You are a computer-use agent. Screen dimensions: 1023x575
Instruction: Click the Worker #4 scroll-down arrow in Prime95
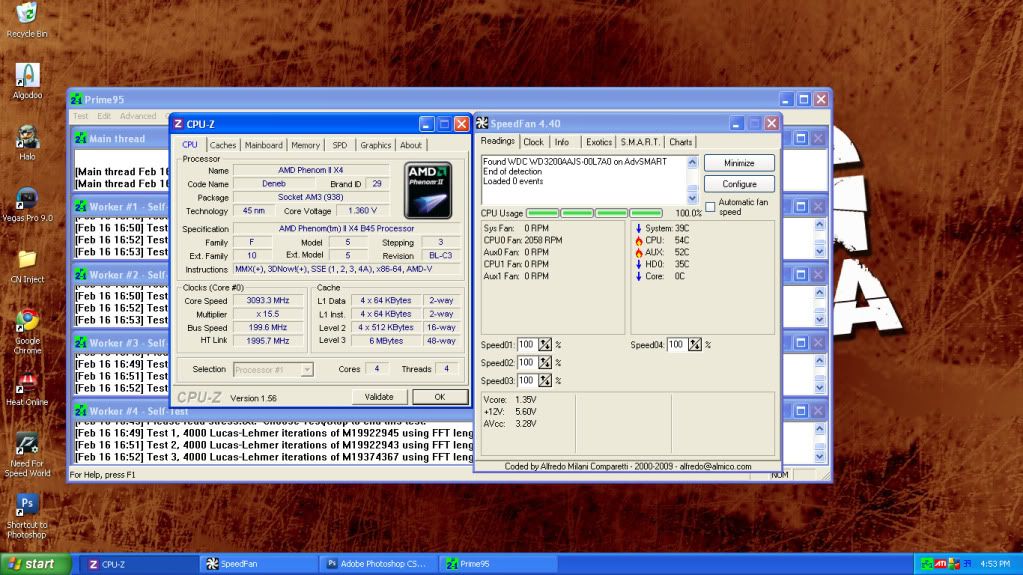click(x=819, y=456)
